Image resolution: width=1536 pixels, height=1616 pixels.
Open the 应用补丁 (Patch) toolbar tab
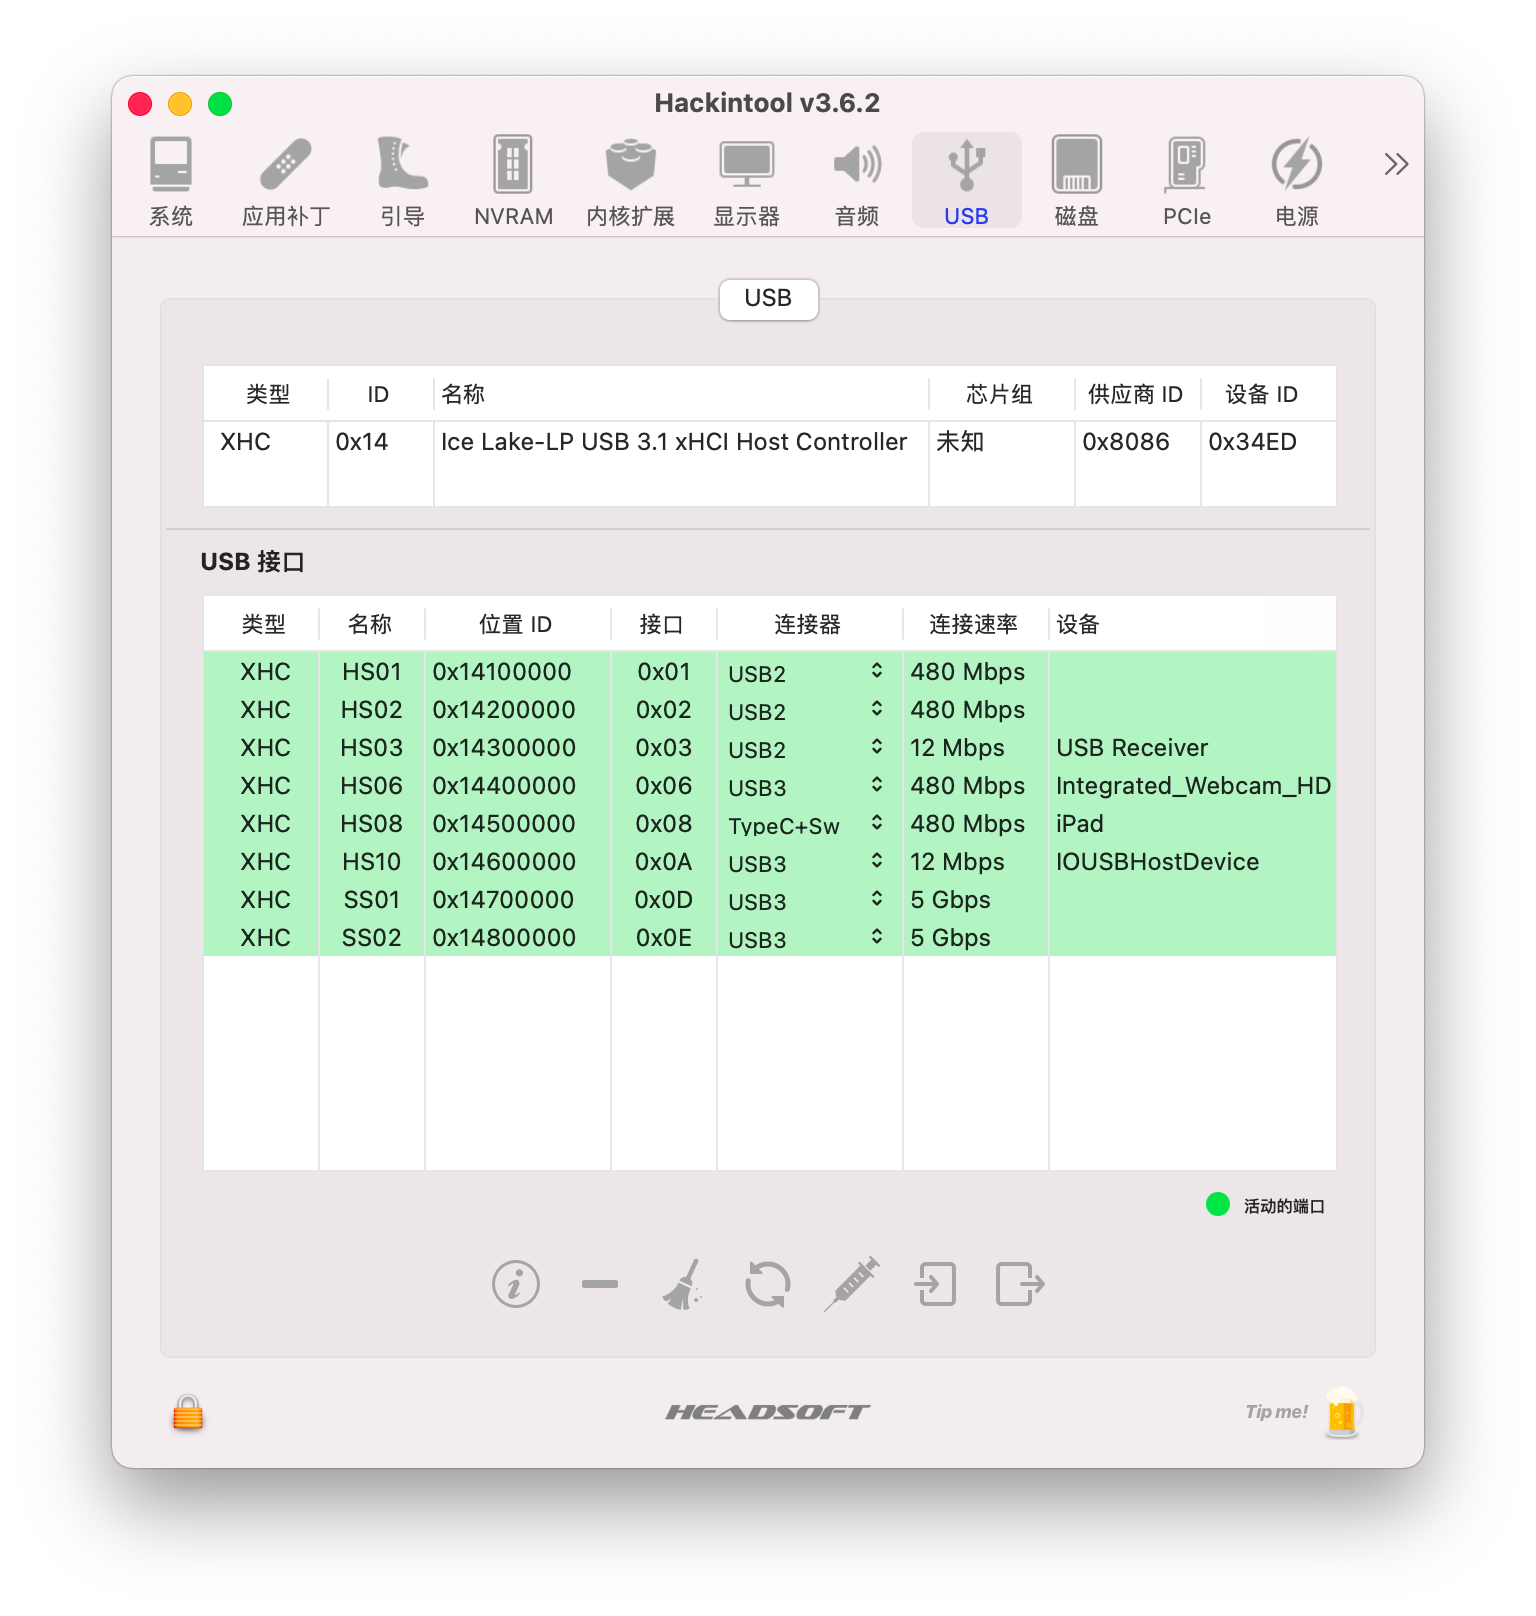pyautogui.click(x=286, y=181)
